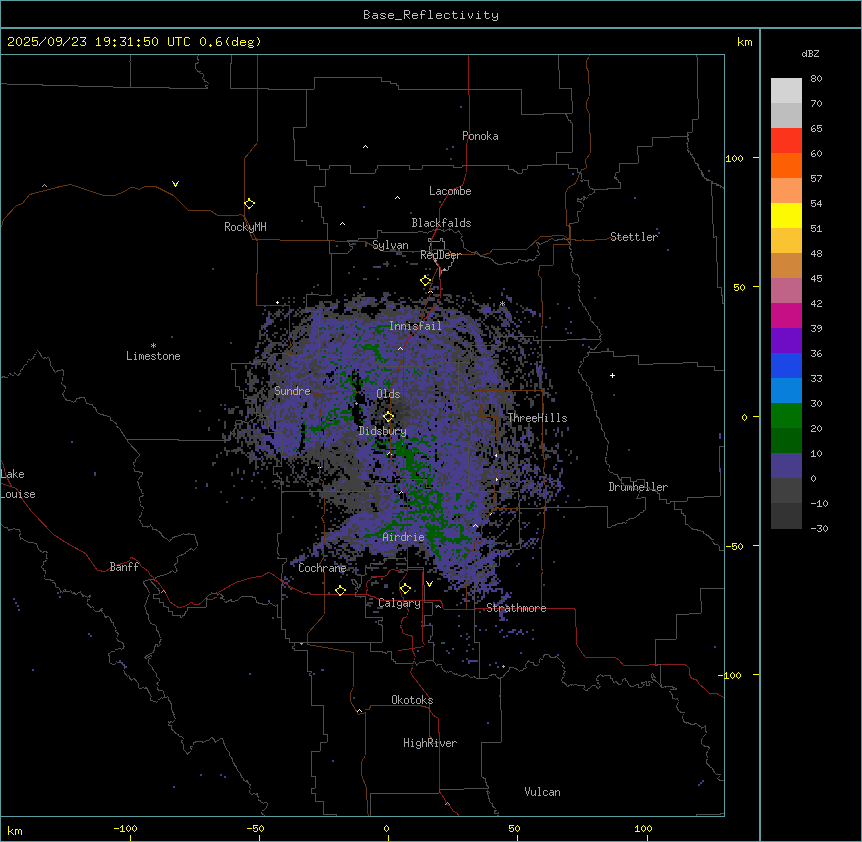This screenshot has width=862, height=842.
Task: Click the Airdrie city label
Action: click(x=403, y=537)
